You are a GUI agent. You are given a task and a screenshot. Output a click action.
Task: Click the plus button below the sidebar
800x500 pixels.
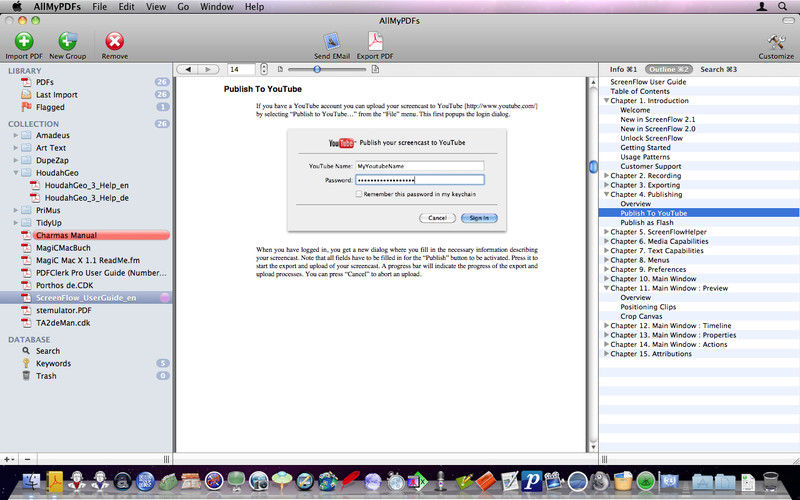(x=8, y=459)
